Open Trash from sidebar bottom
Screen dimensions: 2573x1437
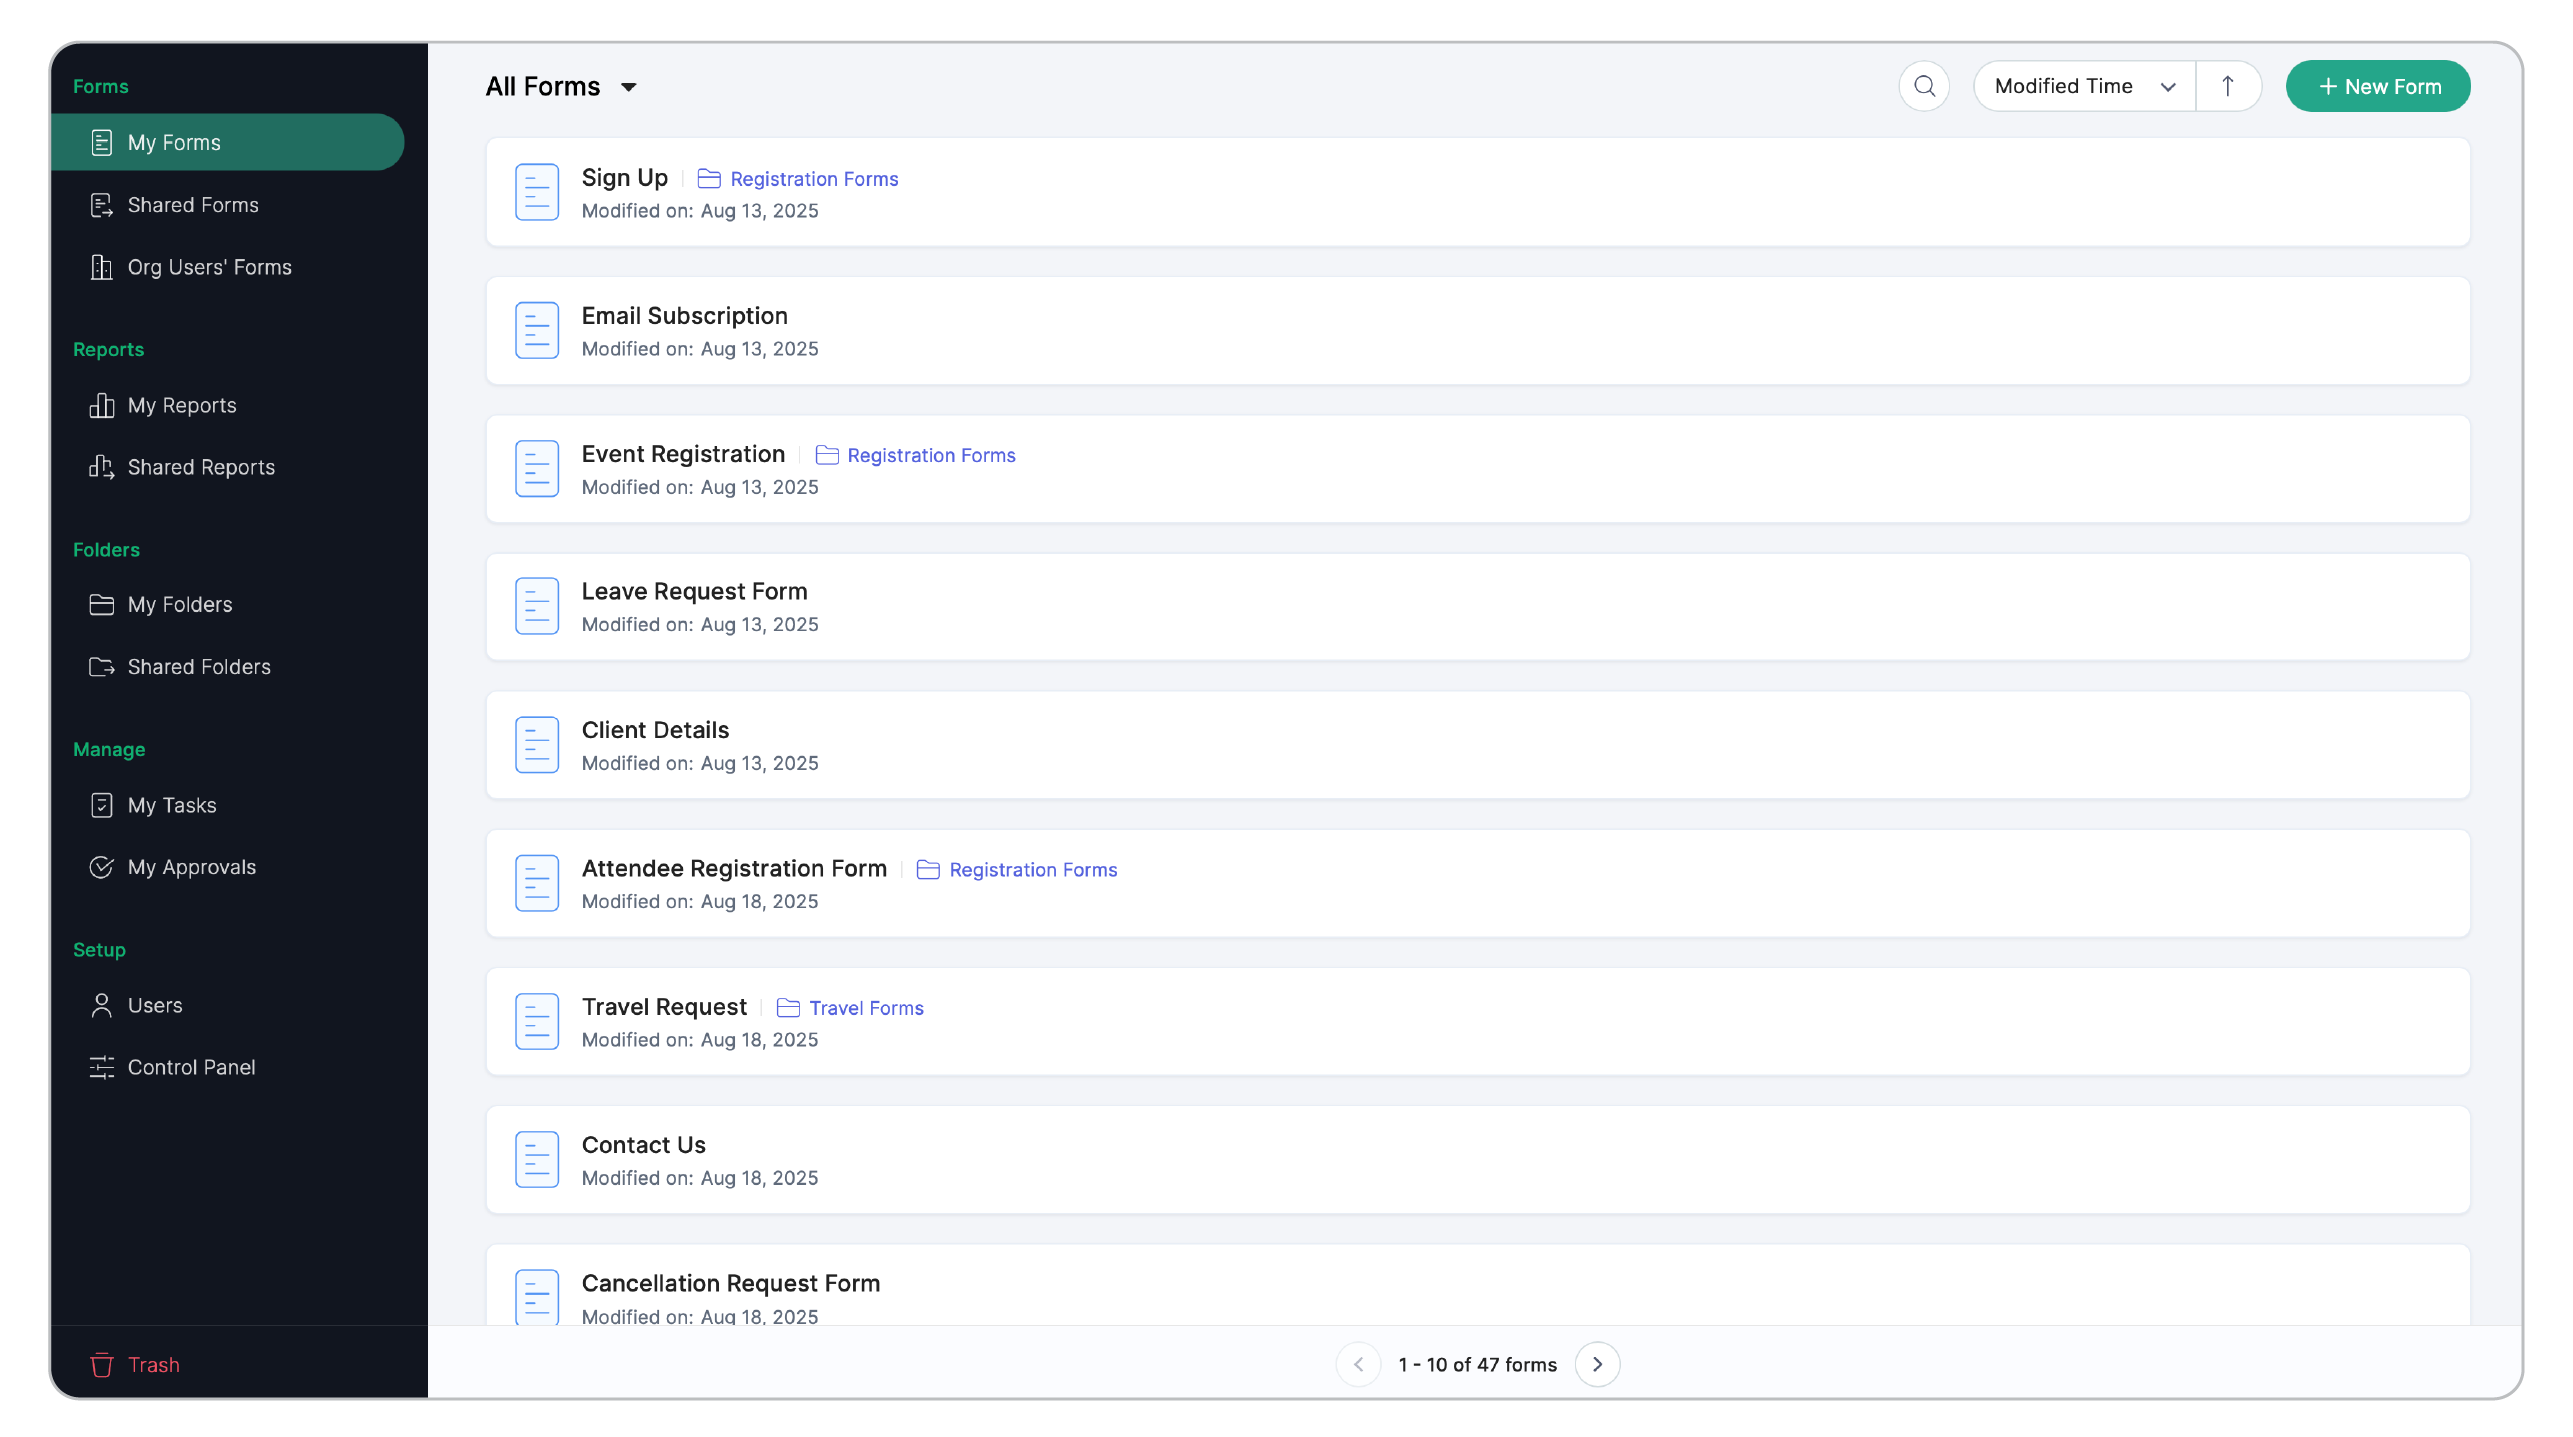152,1364
